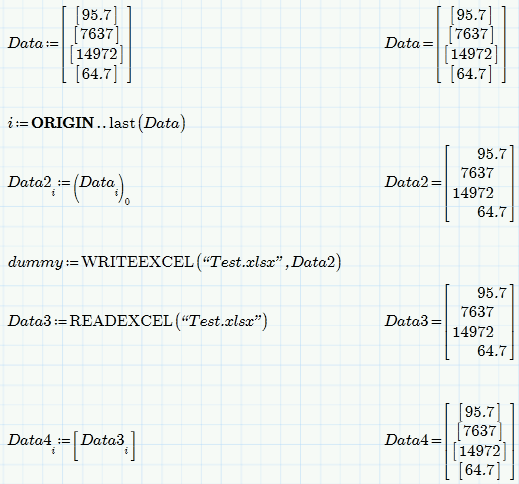Click value [14972] in the Data definition matrix

[x=96, y=54]
